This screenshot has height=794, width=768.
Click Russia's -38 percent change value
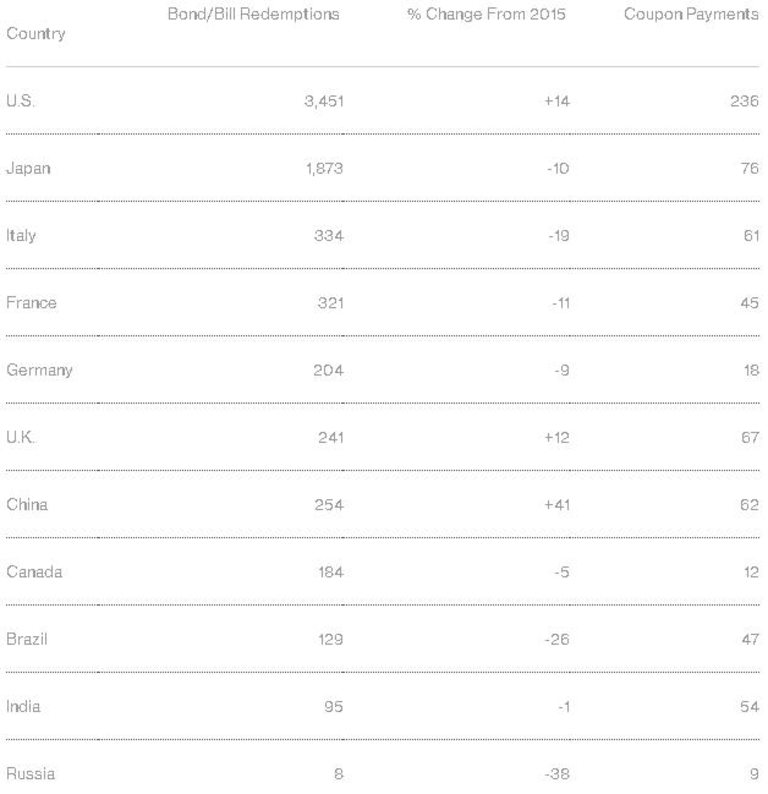coord(555,774)
